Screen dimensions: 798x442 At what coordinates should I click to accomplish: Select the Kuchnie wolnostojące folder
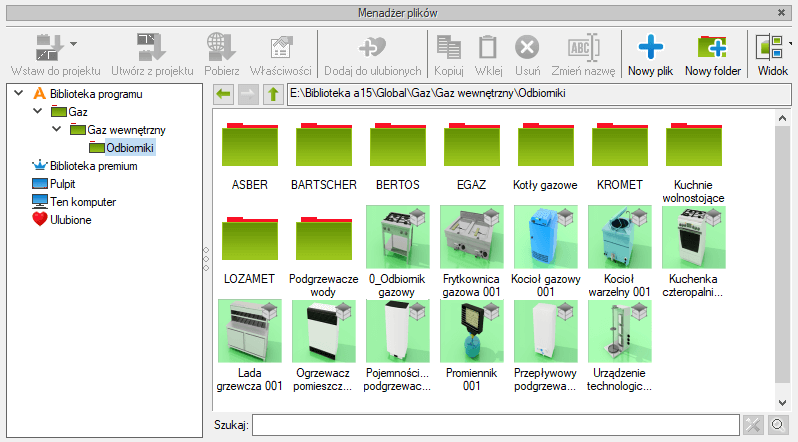694,145
